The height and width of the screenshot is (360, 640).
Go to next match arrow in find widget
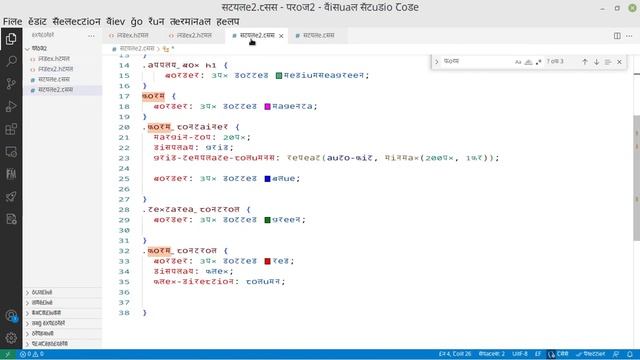click(x=596, y=62)
